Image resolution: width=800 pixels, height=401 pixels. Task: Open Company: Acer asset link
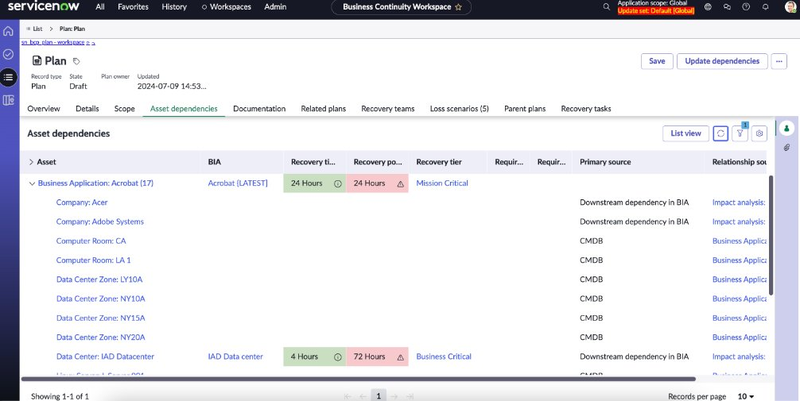(82, 203)
